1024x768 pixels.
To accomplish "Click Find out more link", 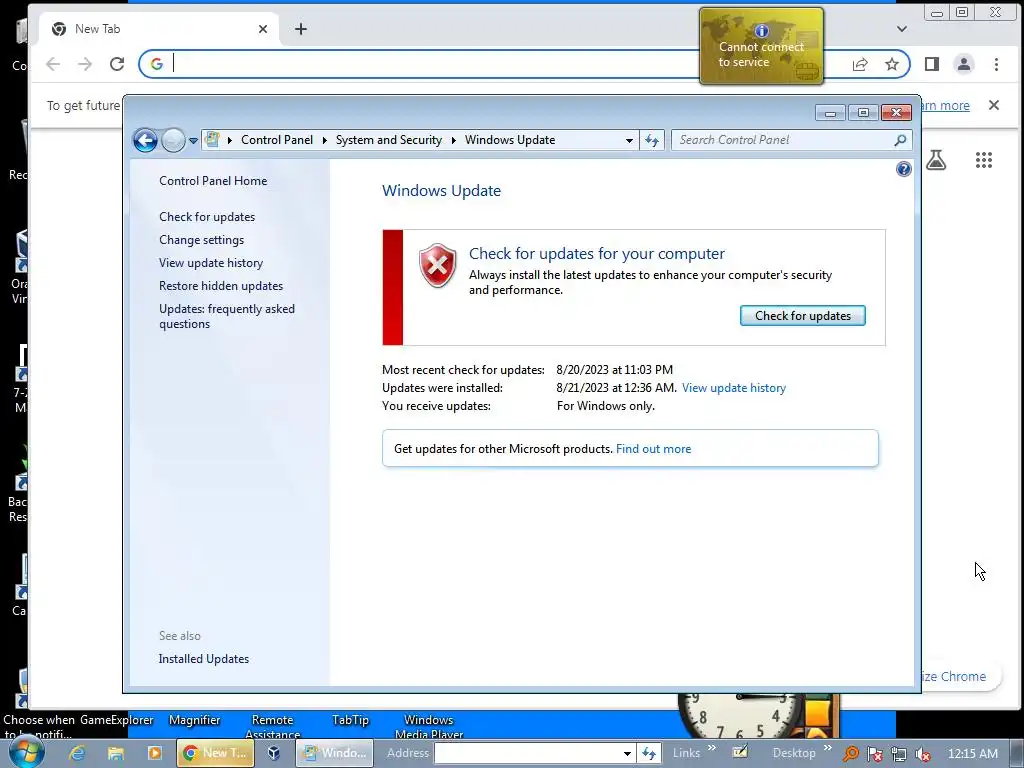I will coord(653,449).
